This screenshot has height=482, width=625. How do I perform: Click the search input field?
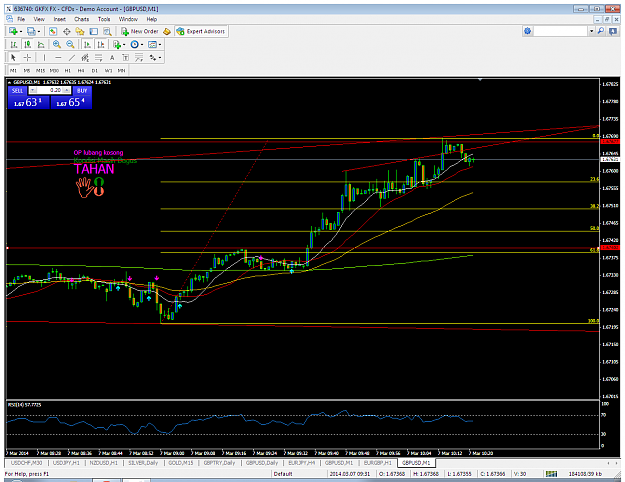click(561, 31)
